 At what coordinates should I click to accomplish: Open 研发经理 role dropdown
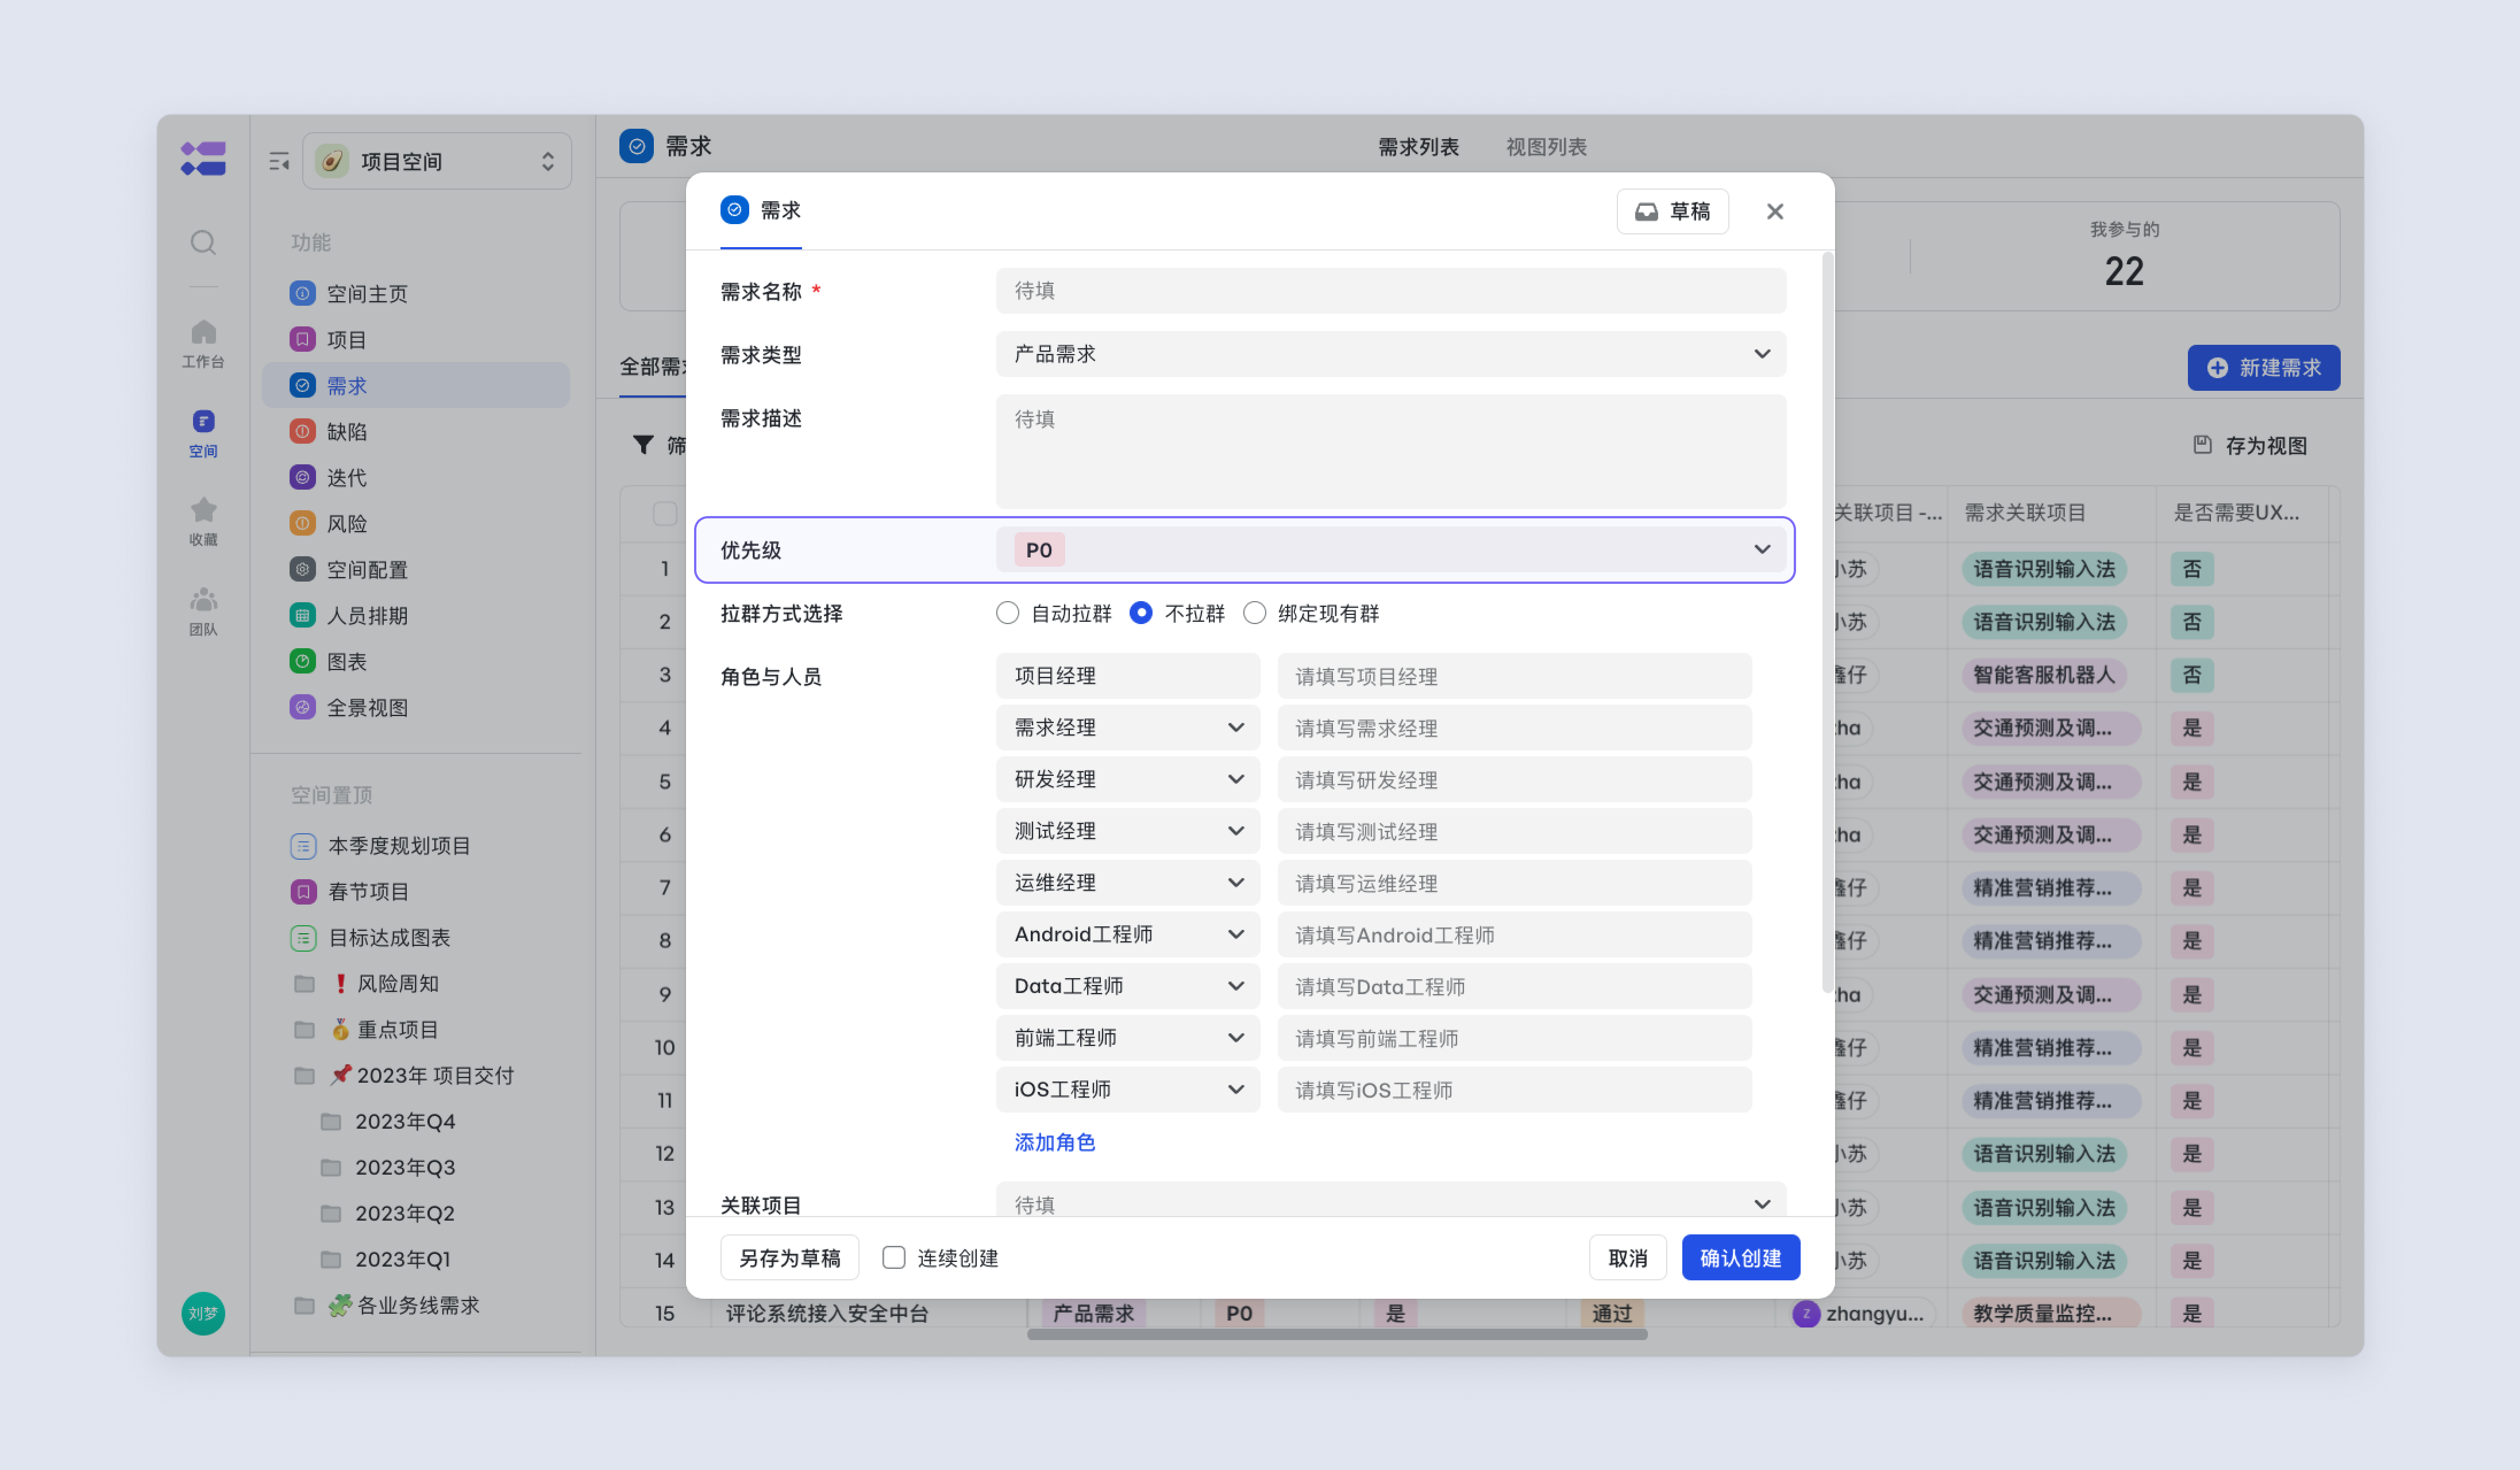(x=1127, y=779)
